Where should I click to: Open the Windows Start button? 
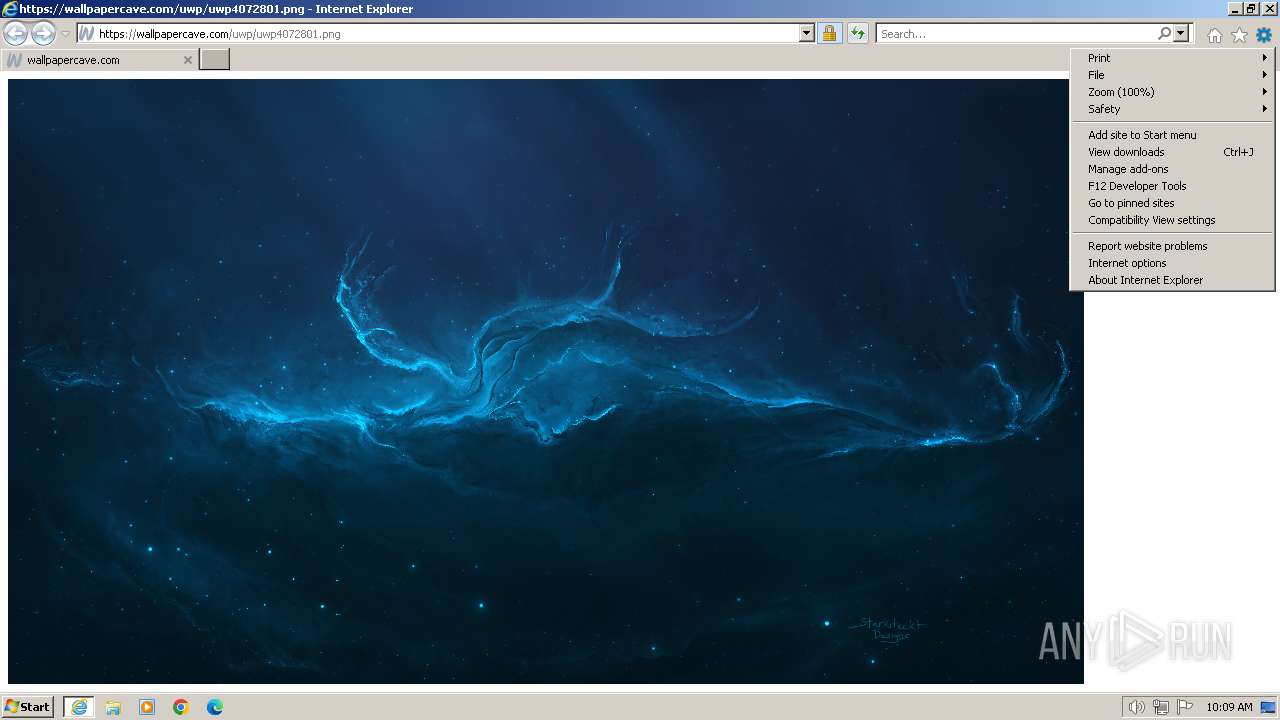[28, 707]
